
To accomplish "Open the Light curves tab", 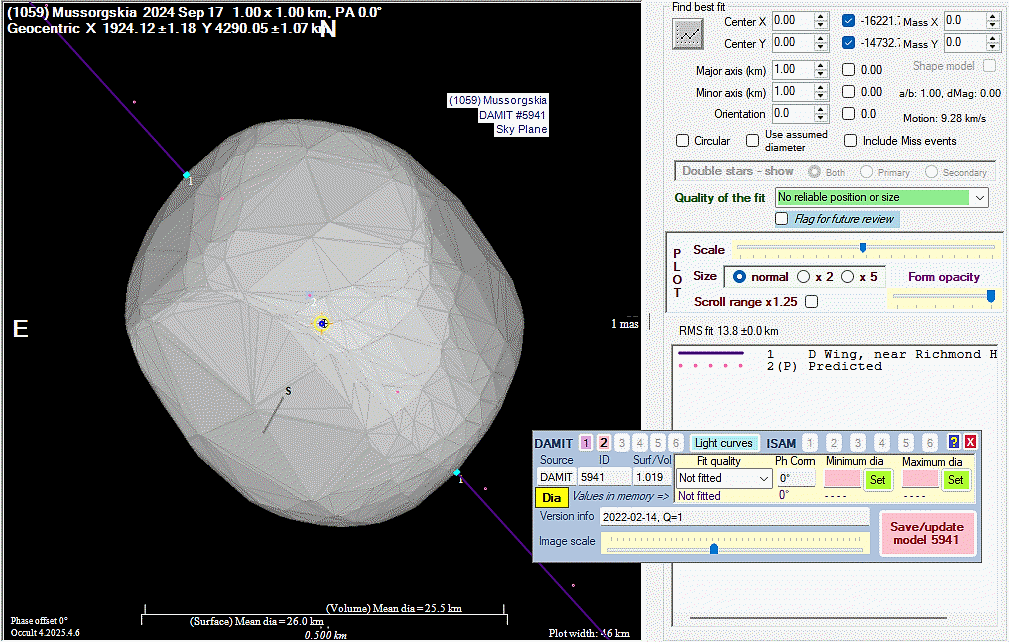I will [723, 443].
